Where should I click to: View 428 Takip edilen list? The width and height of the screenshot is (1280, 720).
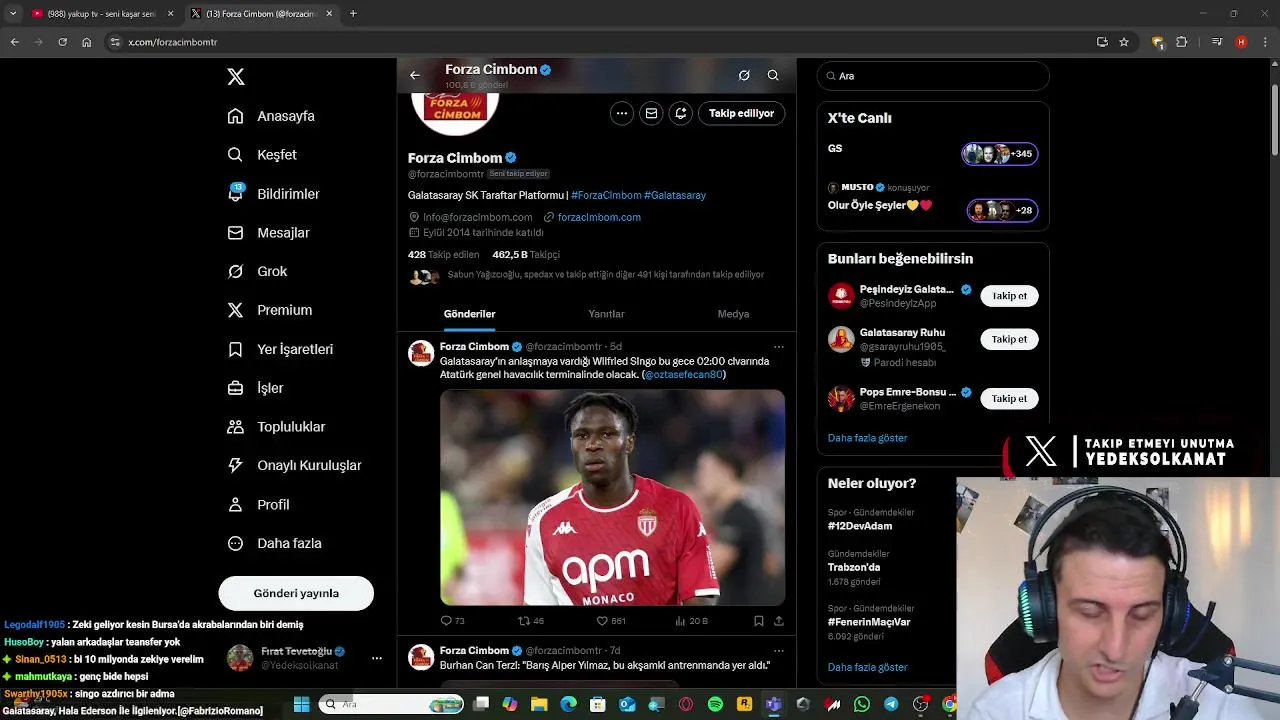[443, 255]
